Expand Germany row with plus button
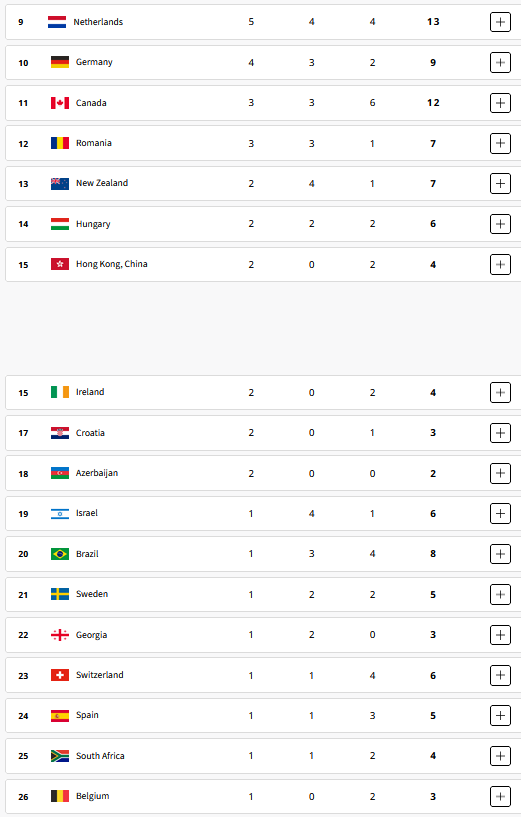Viewport: 521px width, 817px height. pos(500,63)
